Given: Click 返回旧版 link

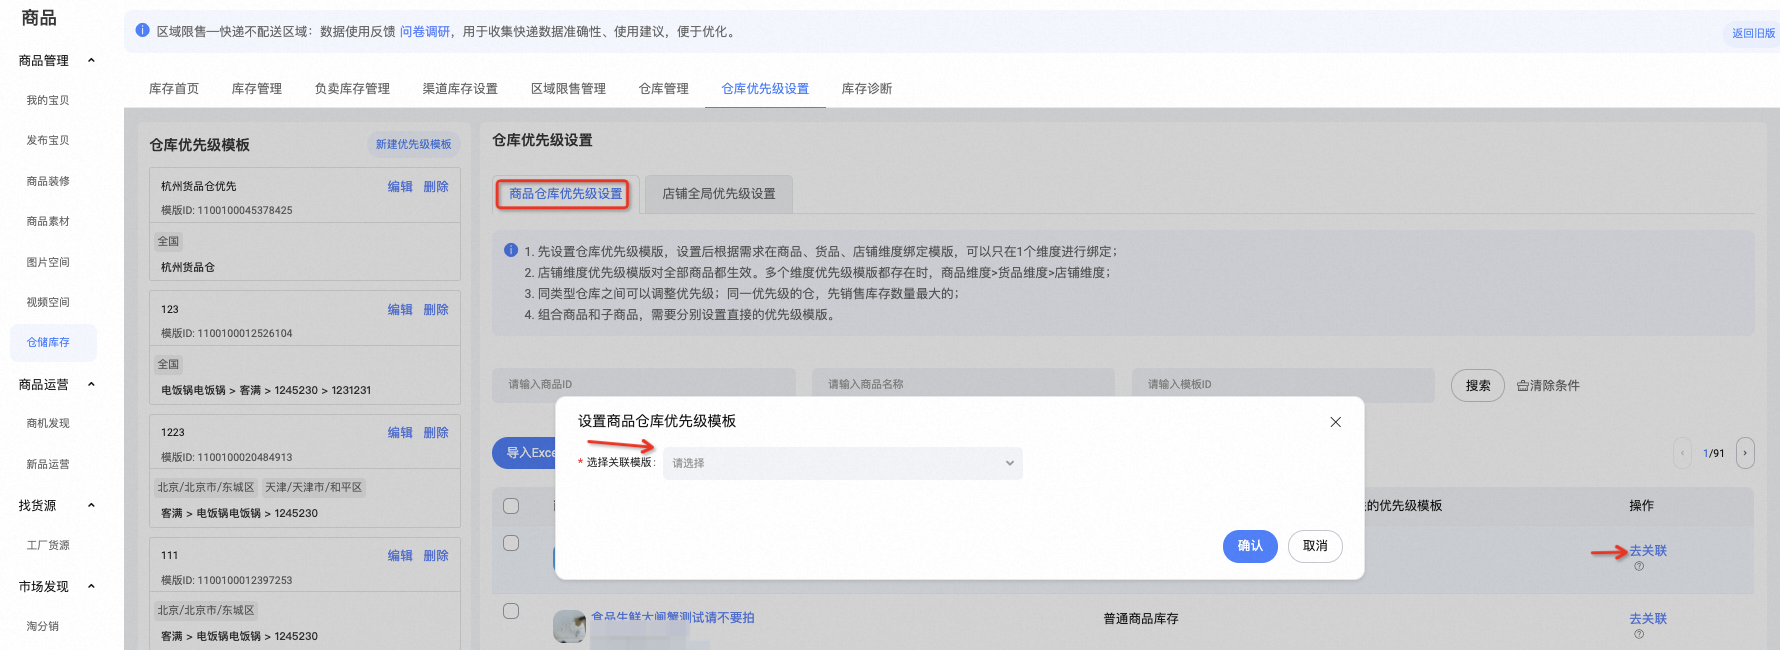Looking at the screenshot, I should 1753,33.
